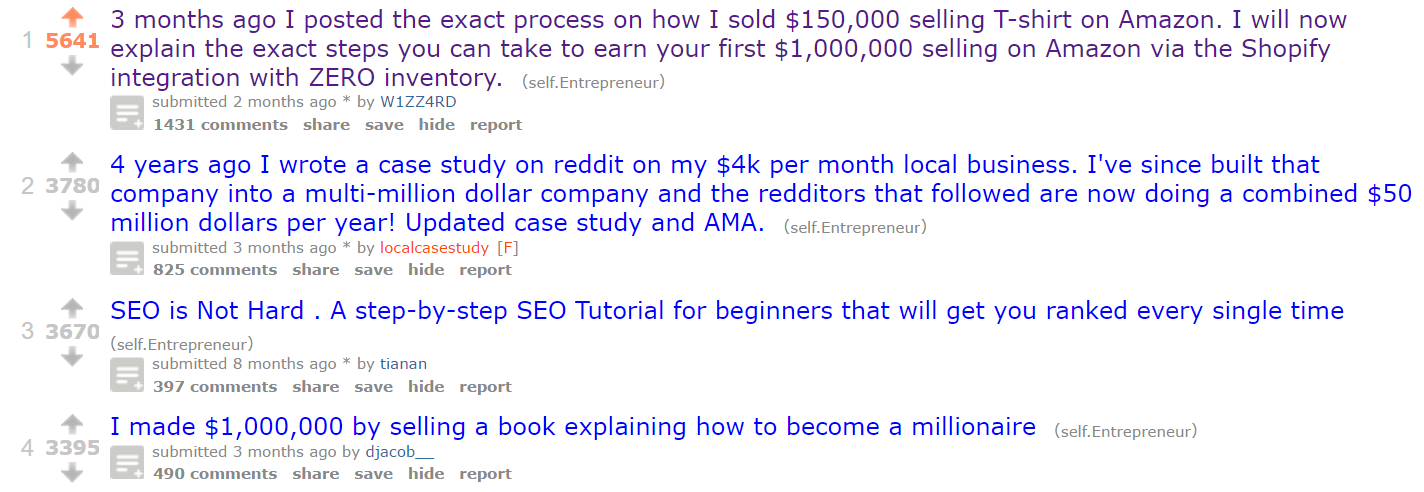Upvote the Amazon T-shirt post
1424x492 pixels.
[x=72, y=17]
